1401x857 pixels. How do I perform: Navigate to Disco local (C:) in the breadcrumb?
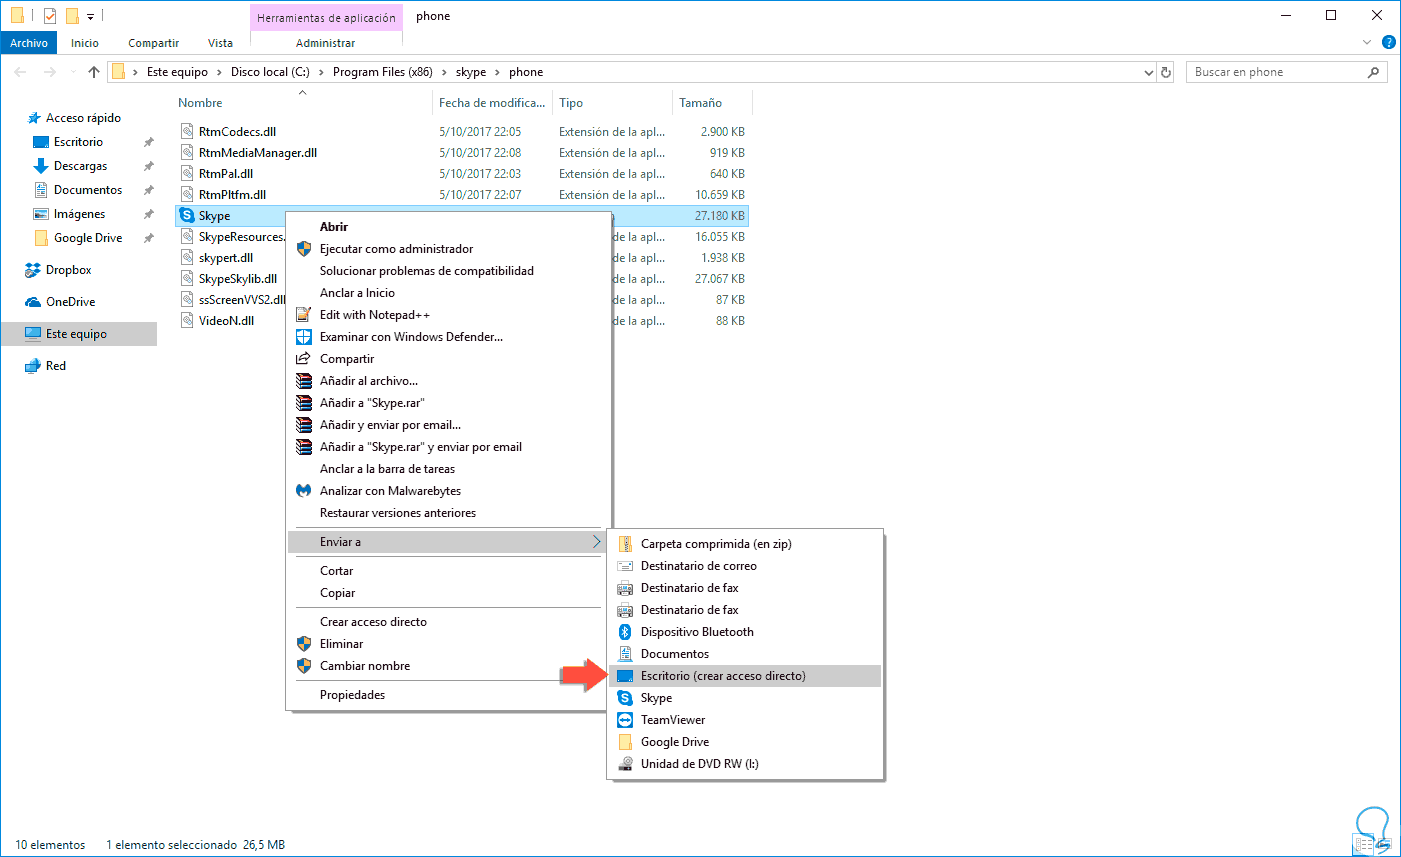270,72
